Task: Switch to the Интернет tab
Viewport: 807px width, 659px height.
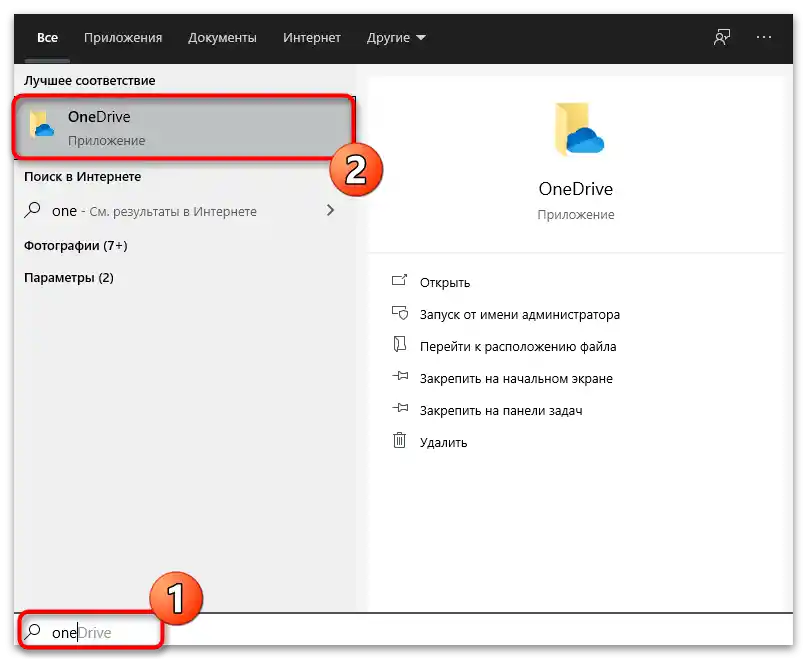Action: click(x=312, y=38)
